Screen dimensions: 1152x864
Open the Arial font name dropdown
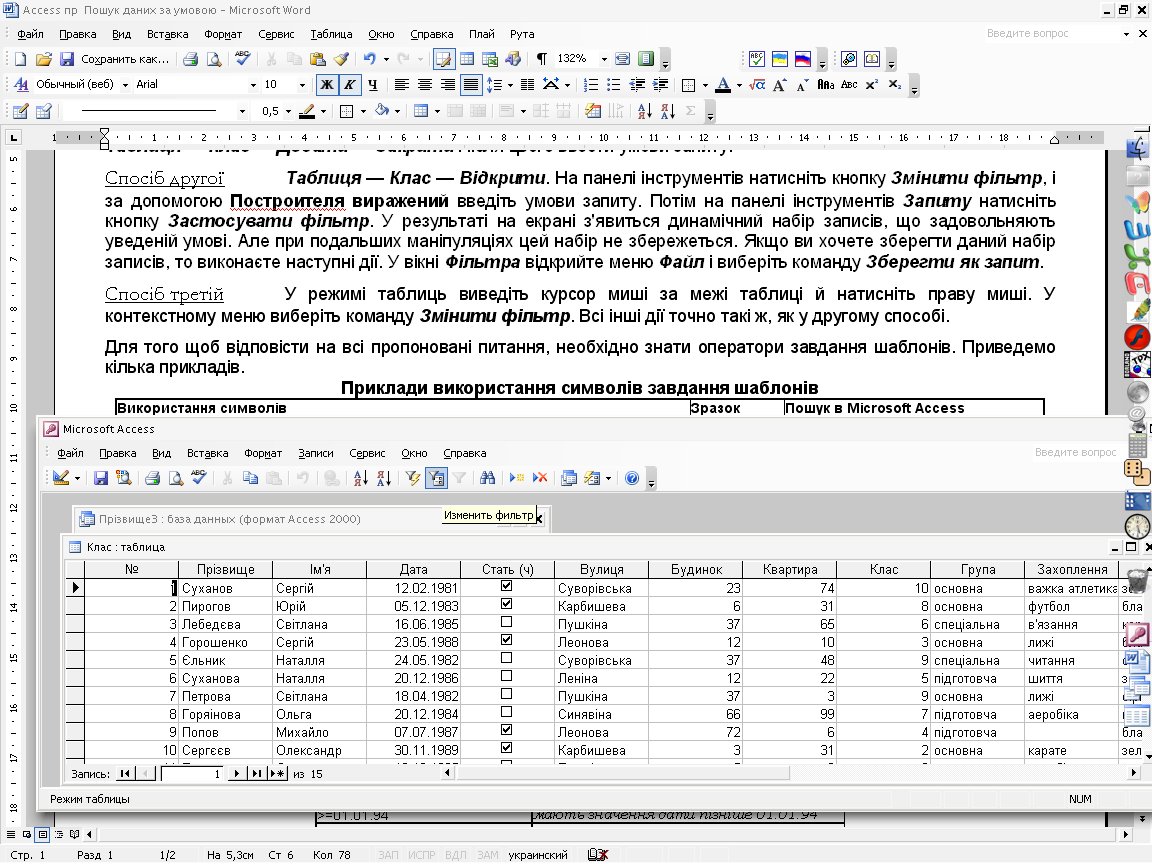[x=253, y=85]
